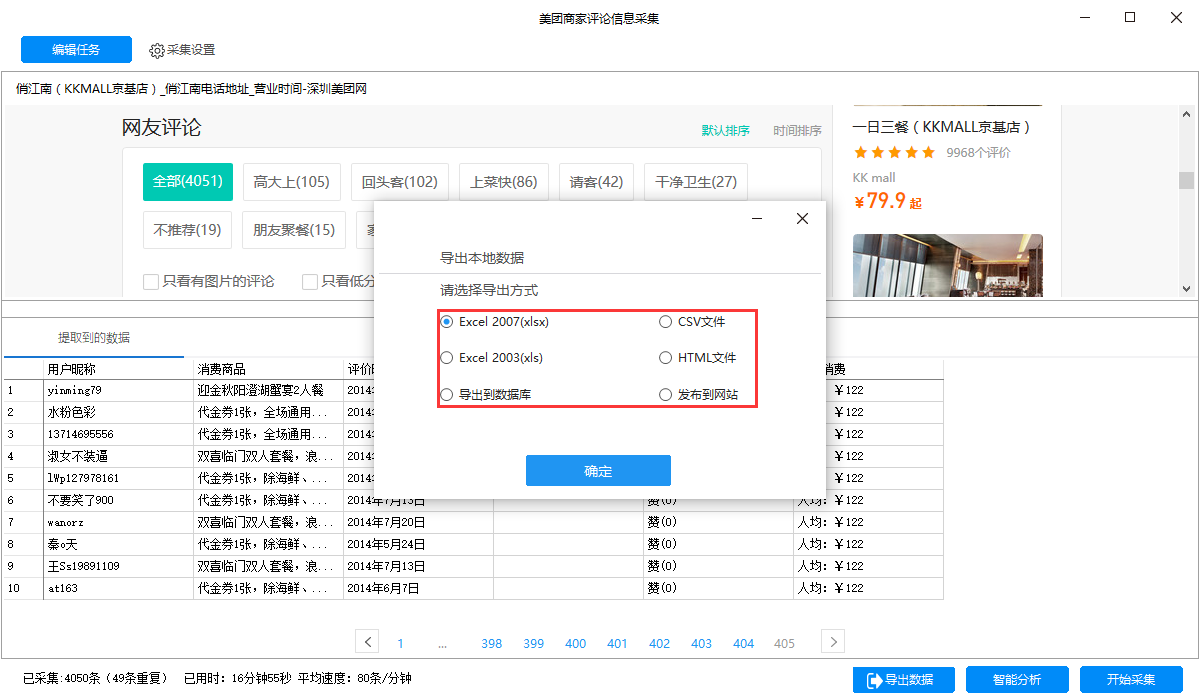The width and height of the screenshot is (1200, 700).
Task: Click the 编辑任务 button
Action: pos(76,50)
